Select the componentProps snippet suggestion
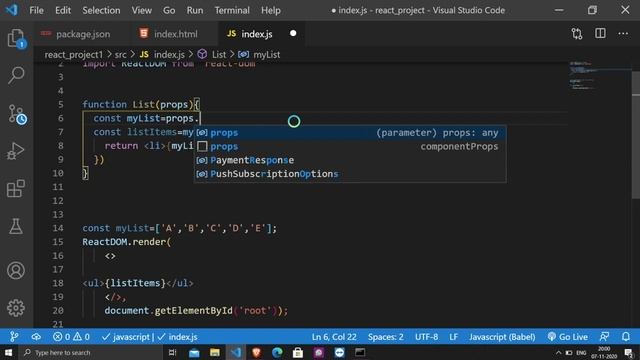This screenshot has height=360, width=640. tap(350, 147)
